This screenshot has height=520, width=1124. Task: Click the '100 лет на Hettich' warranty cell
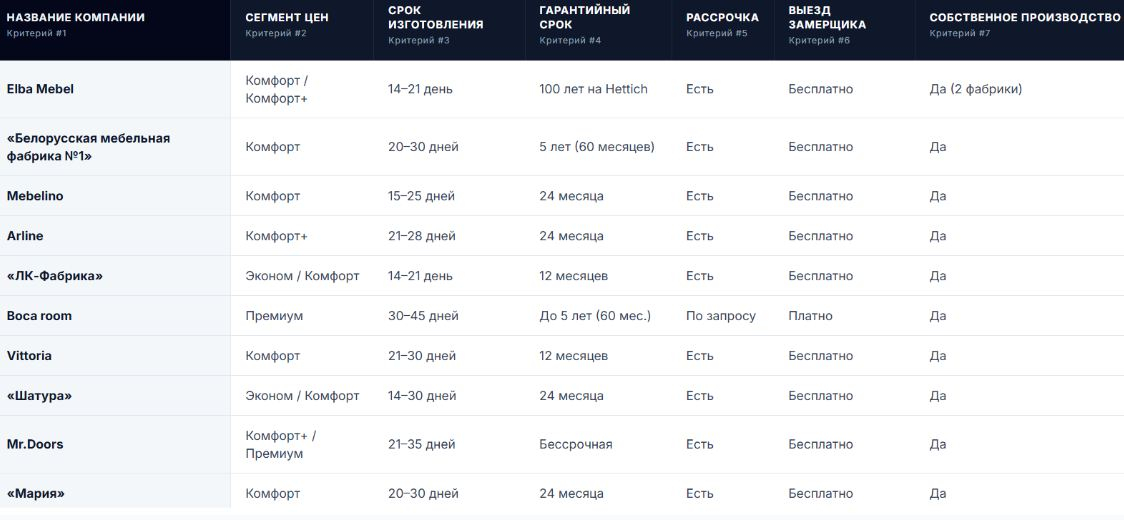click(594, 89)
